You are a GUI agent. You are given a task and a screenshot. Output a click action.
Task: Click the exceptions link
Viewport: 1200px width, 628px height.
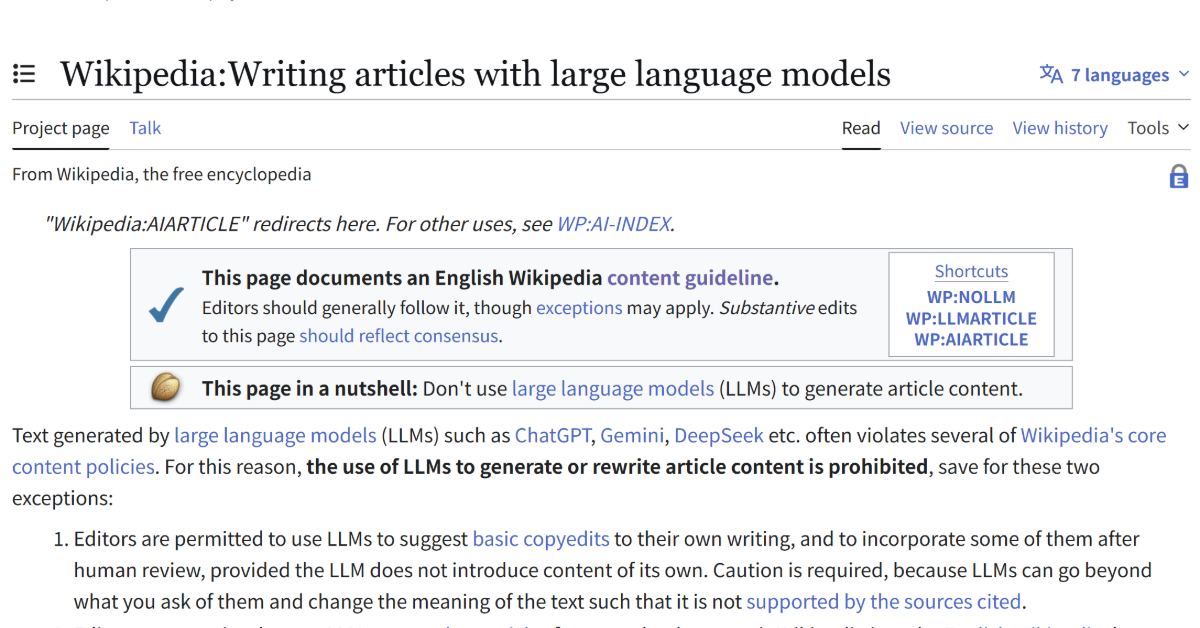tap(579, 308)
